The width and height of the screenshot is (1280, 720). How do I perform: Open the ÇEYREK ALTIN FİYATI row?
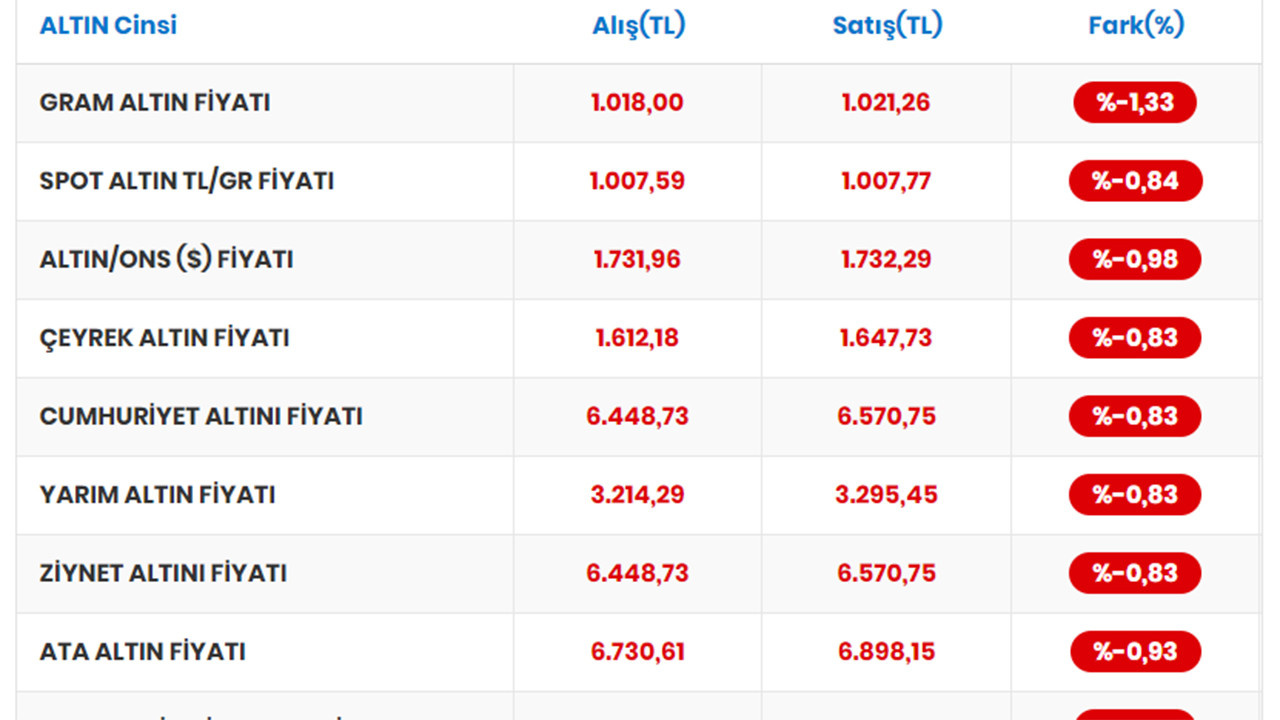pyautogui.click(x=638, y=338)
